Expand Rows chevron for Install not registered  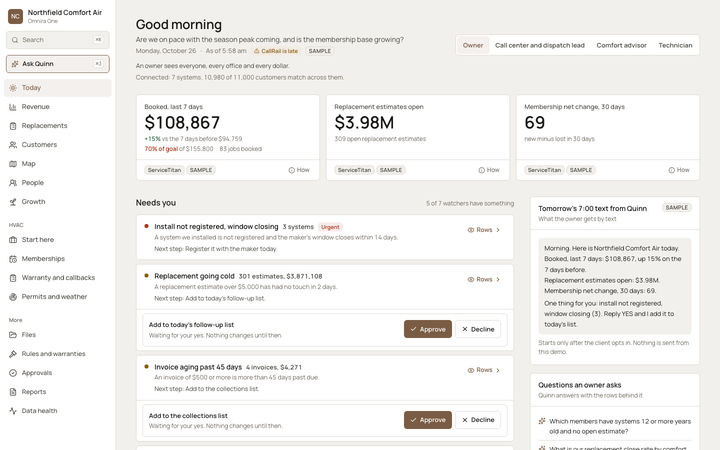498,230
